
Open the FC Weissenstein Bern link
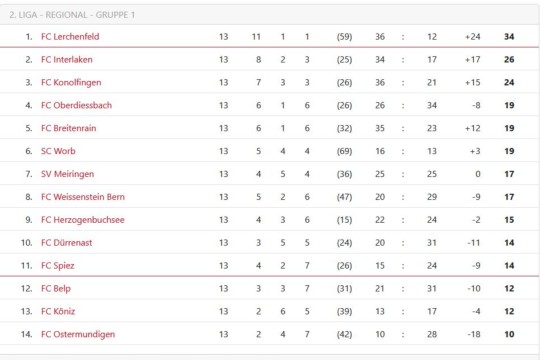tap(83, 197)
